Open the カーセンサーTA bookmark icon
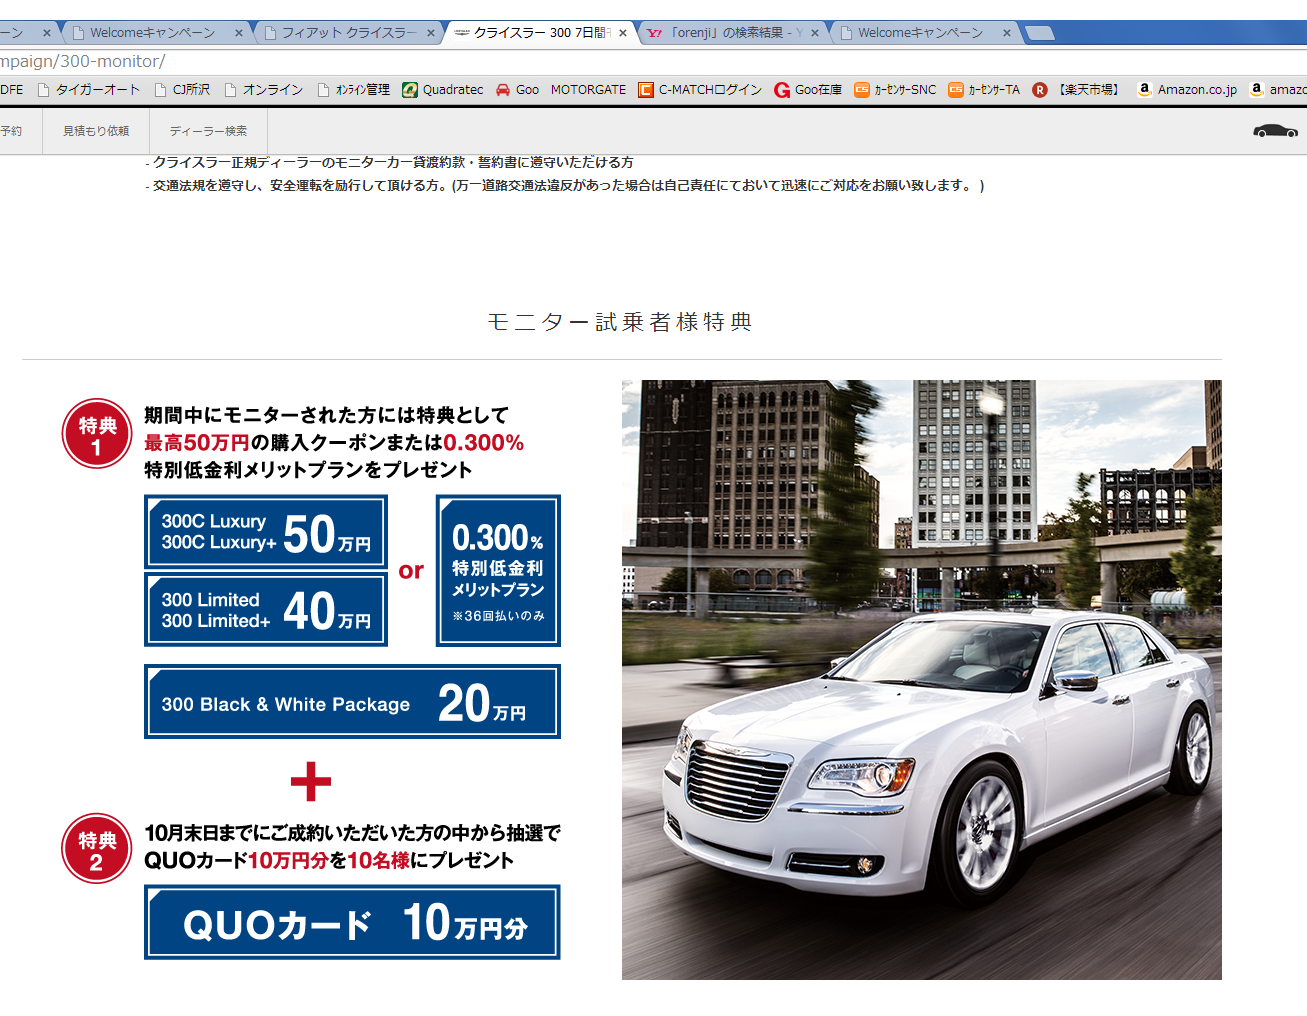The width and height of the screenshot is (1307, 1016). [x=956, y=90]
